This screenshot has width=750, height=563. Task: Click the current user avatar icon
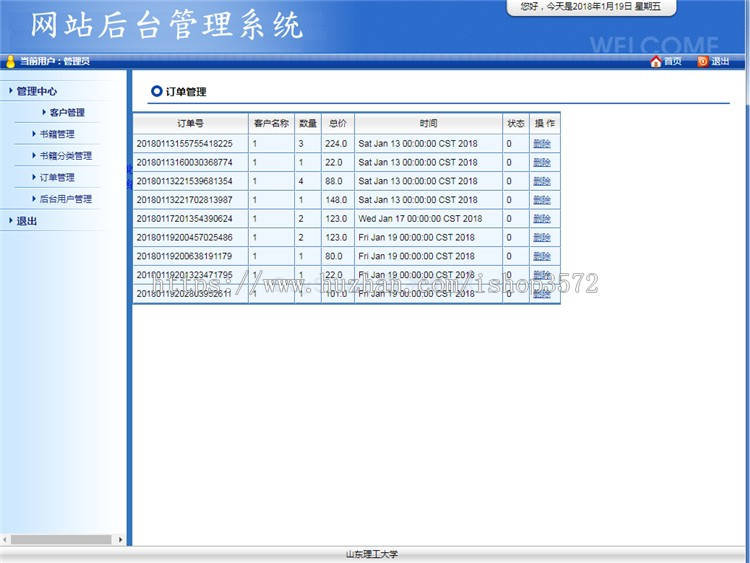(x=11, y=61)
